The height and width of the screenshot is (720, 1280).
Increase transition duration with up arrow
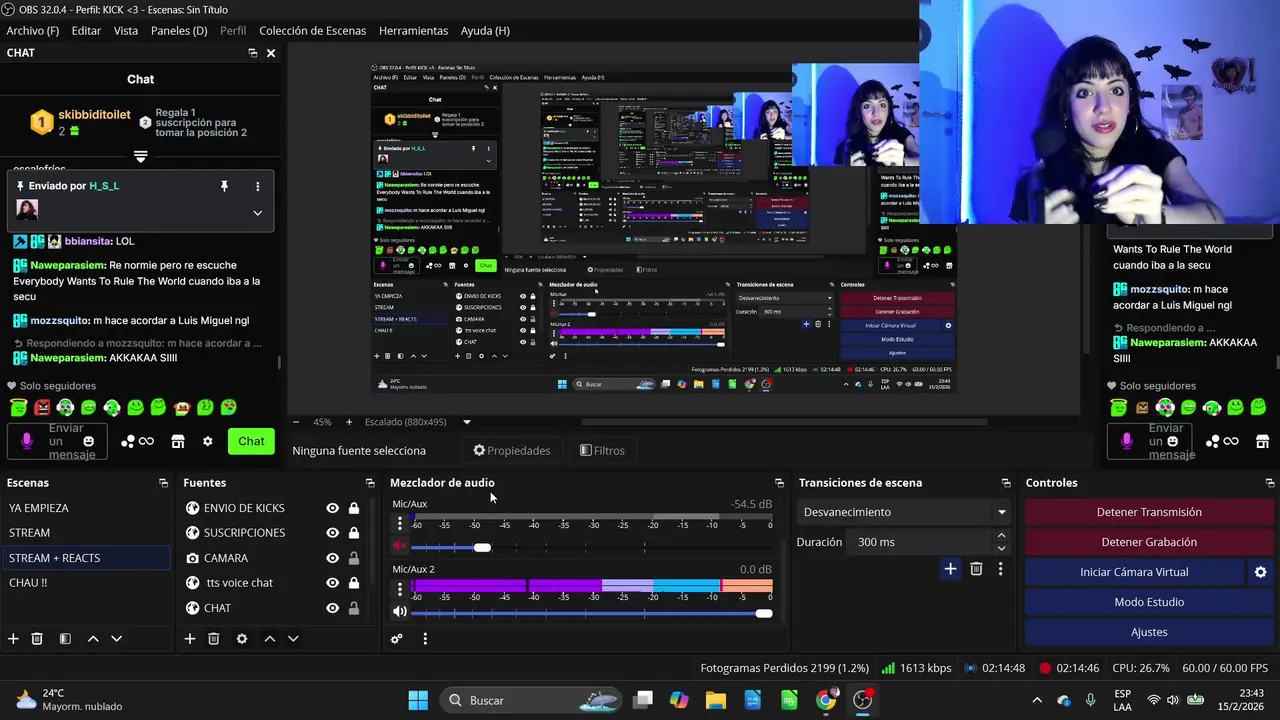(1001, 536)
